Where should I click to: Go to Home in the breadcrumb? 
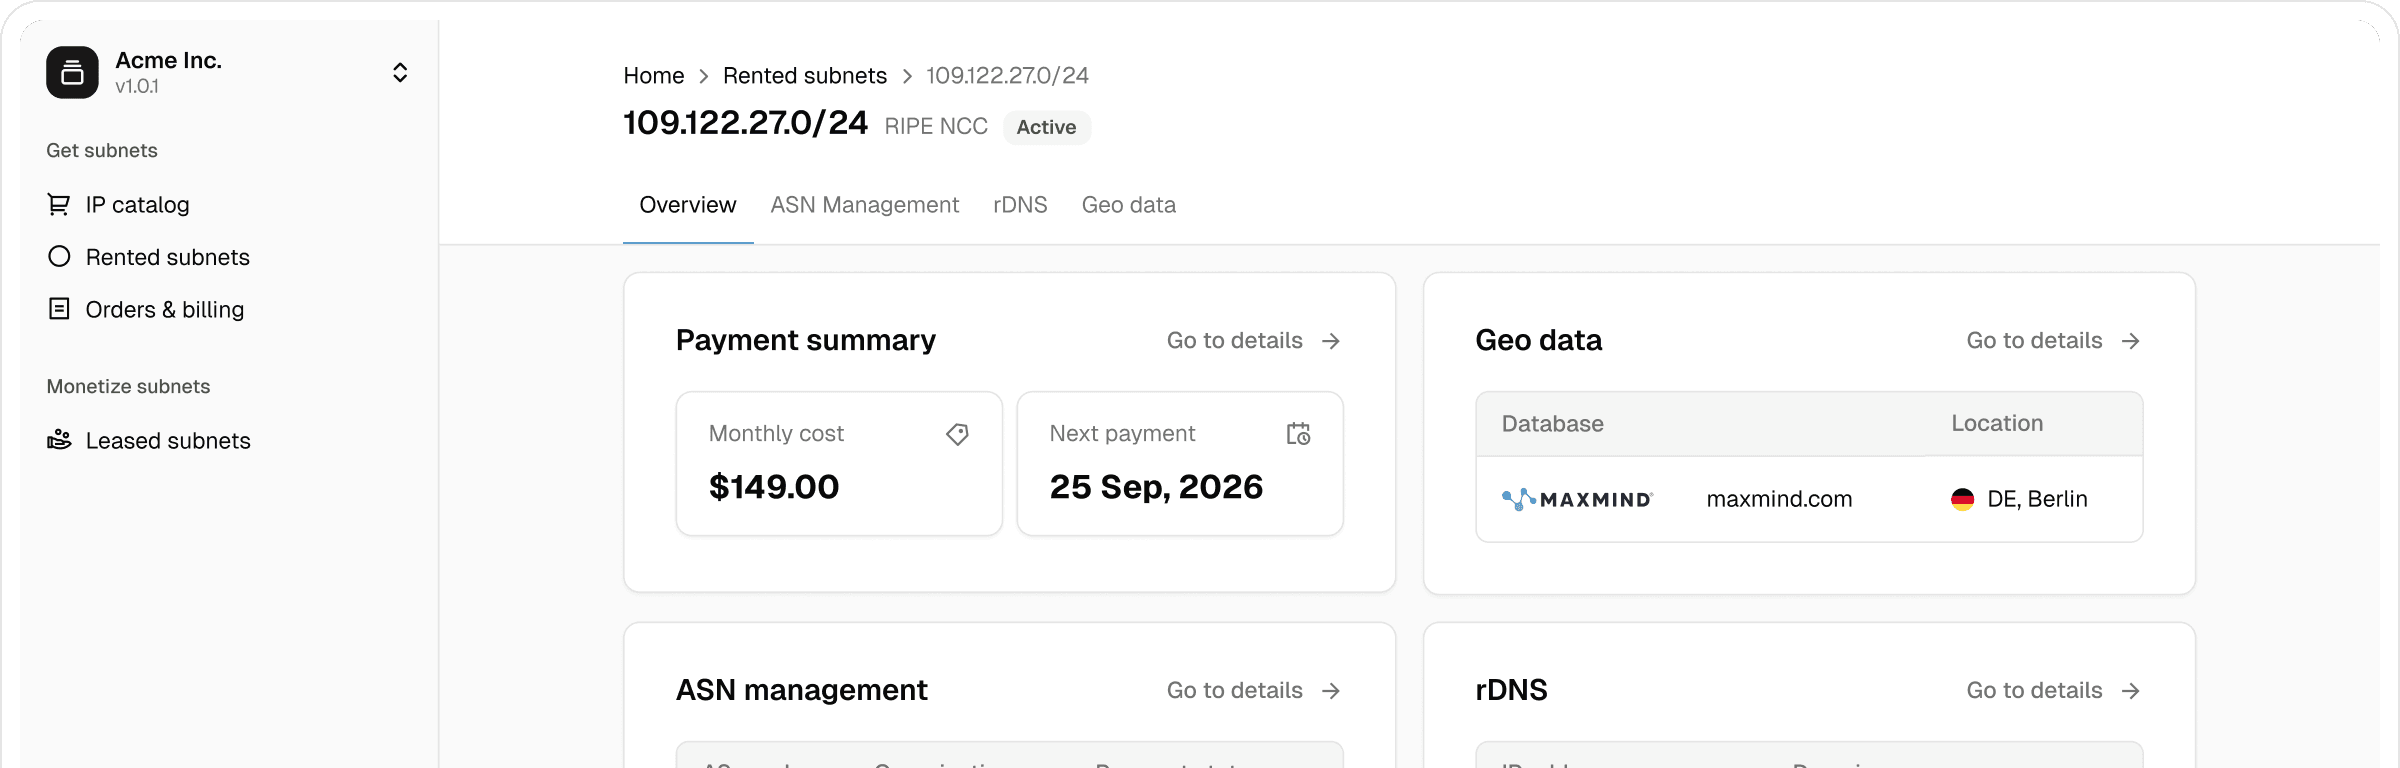click(653, 76)
